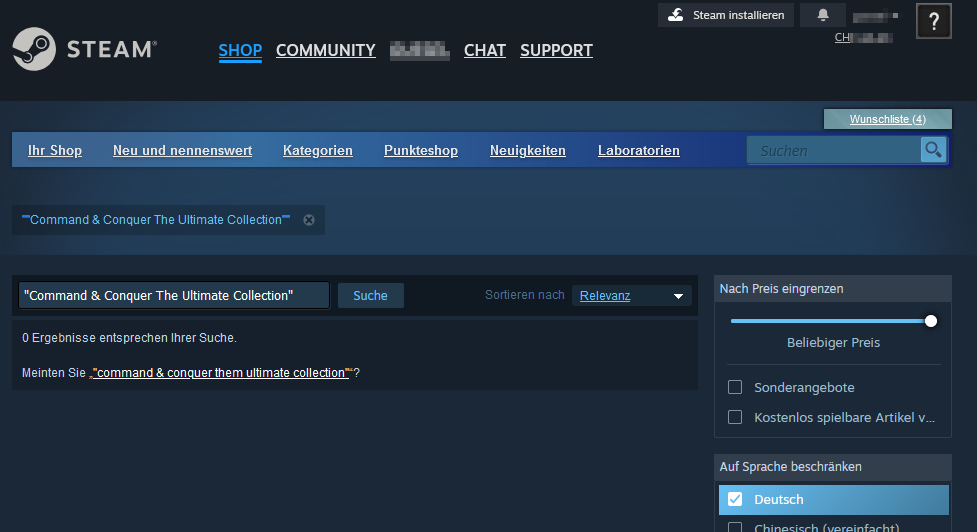
Task: Remove the Command & Conquer search tag
Action: [309, 220]
